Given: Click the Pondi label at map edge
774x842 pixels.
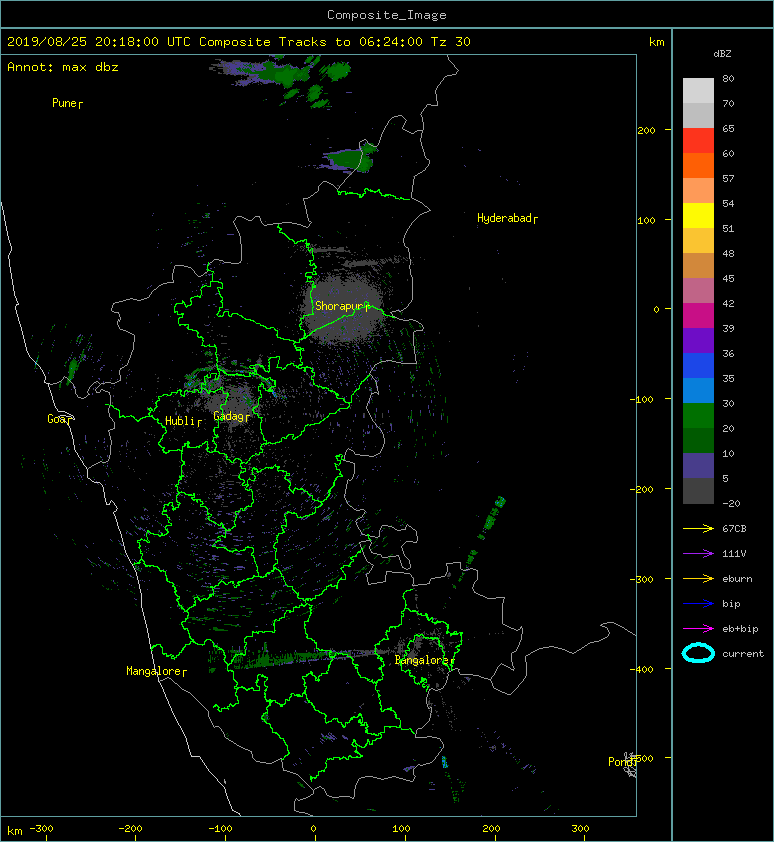Looking at the screenshot, I should [621, 762].
